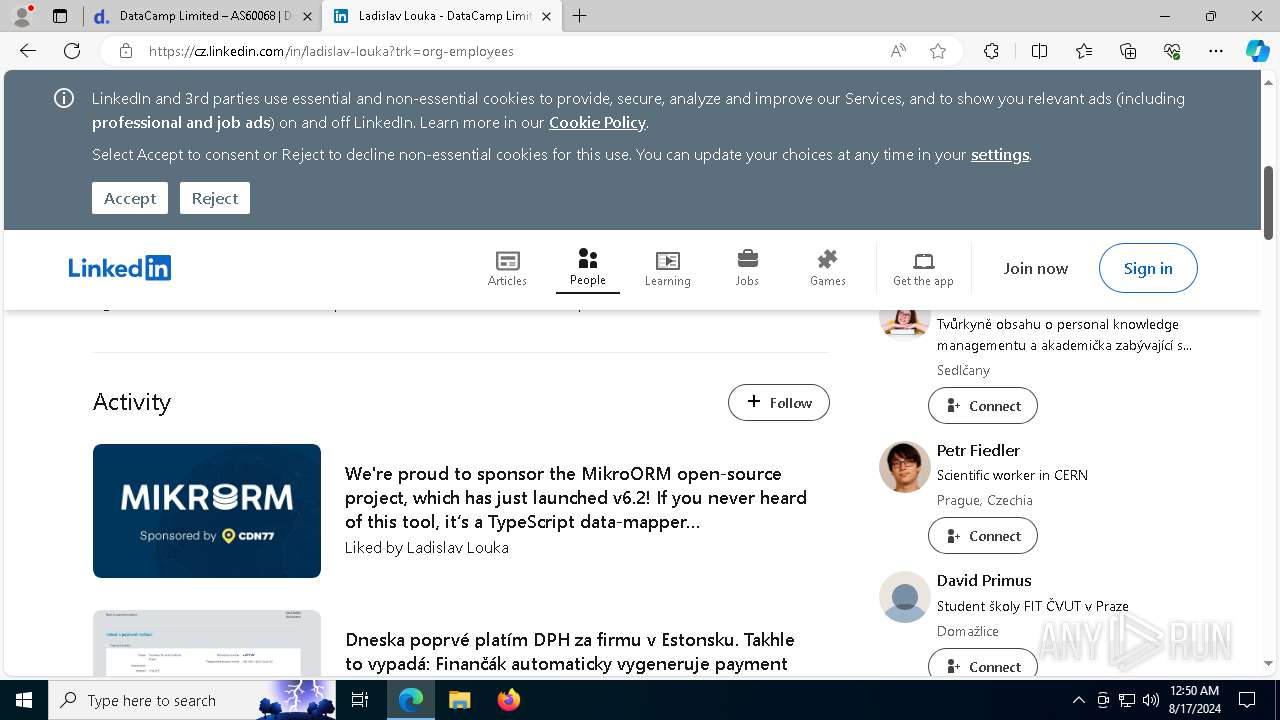
Task: Click the Windows search box
Action: coord(192,700)
